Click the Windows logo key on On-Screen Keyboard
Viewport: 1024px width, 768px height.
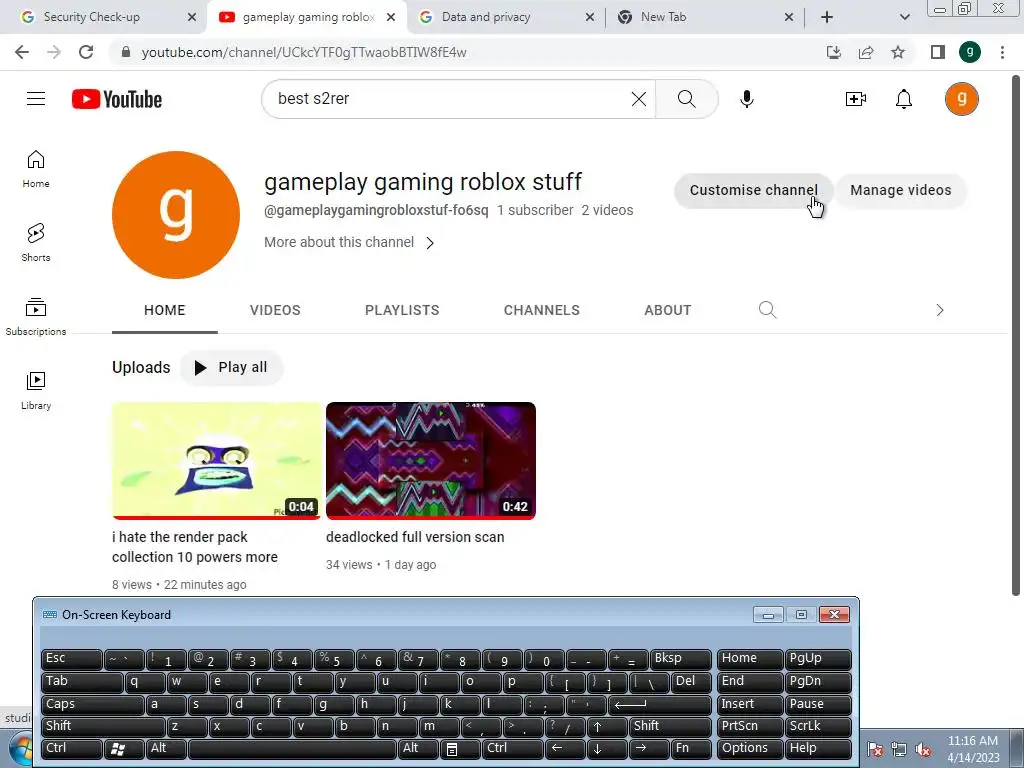click(x=124, y=748)
